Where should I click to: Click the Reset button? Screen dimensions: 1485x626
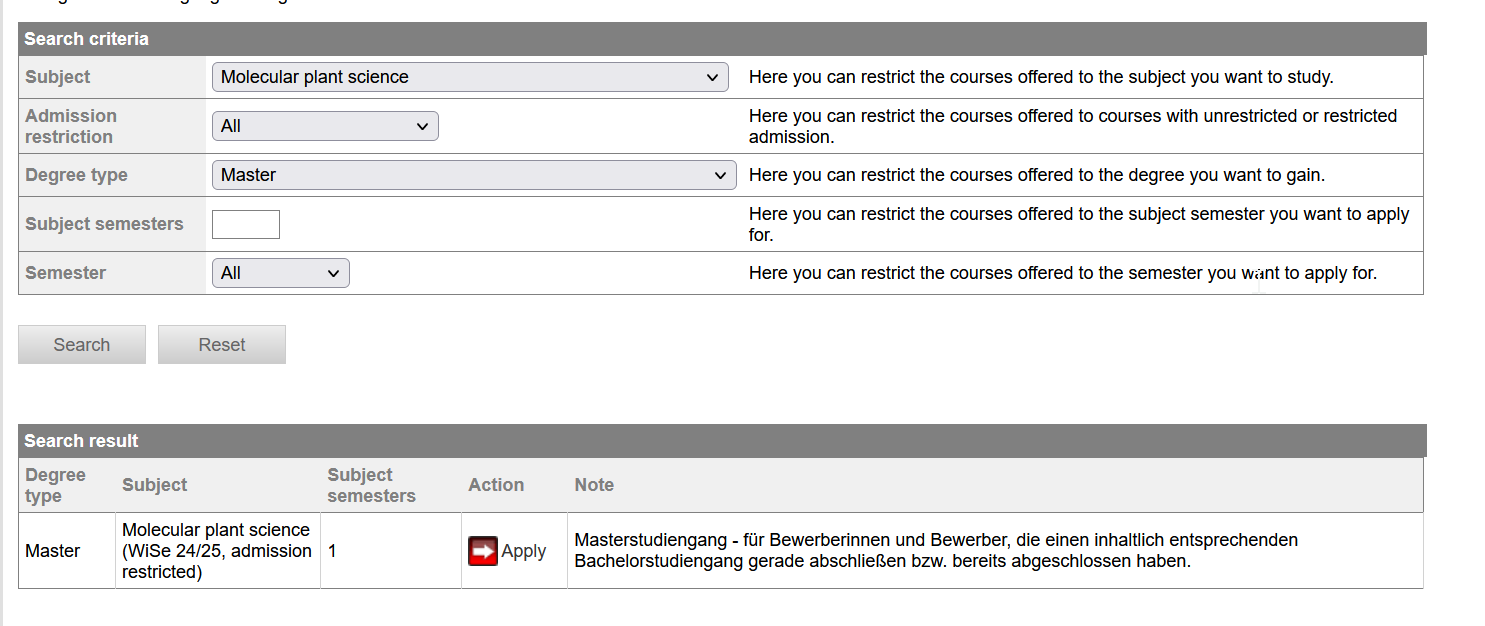point(221,344)
